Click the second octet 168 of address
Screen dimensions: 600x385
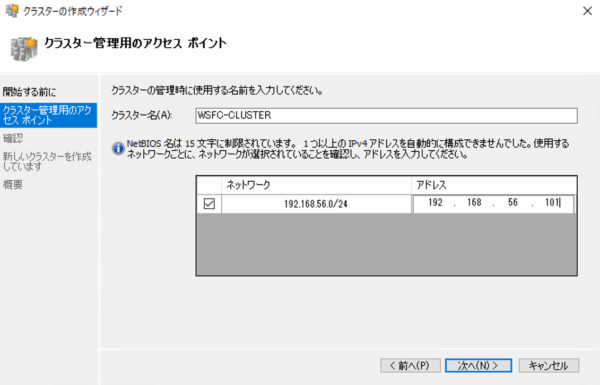(x=474, y=203)
